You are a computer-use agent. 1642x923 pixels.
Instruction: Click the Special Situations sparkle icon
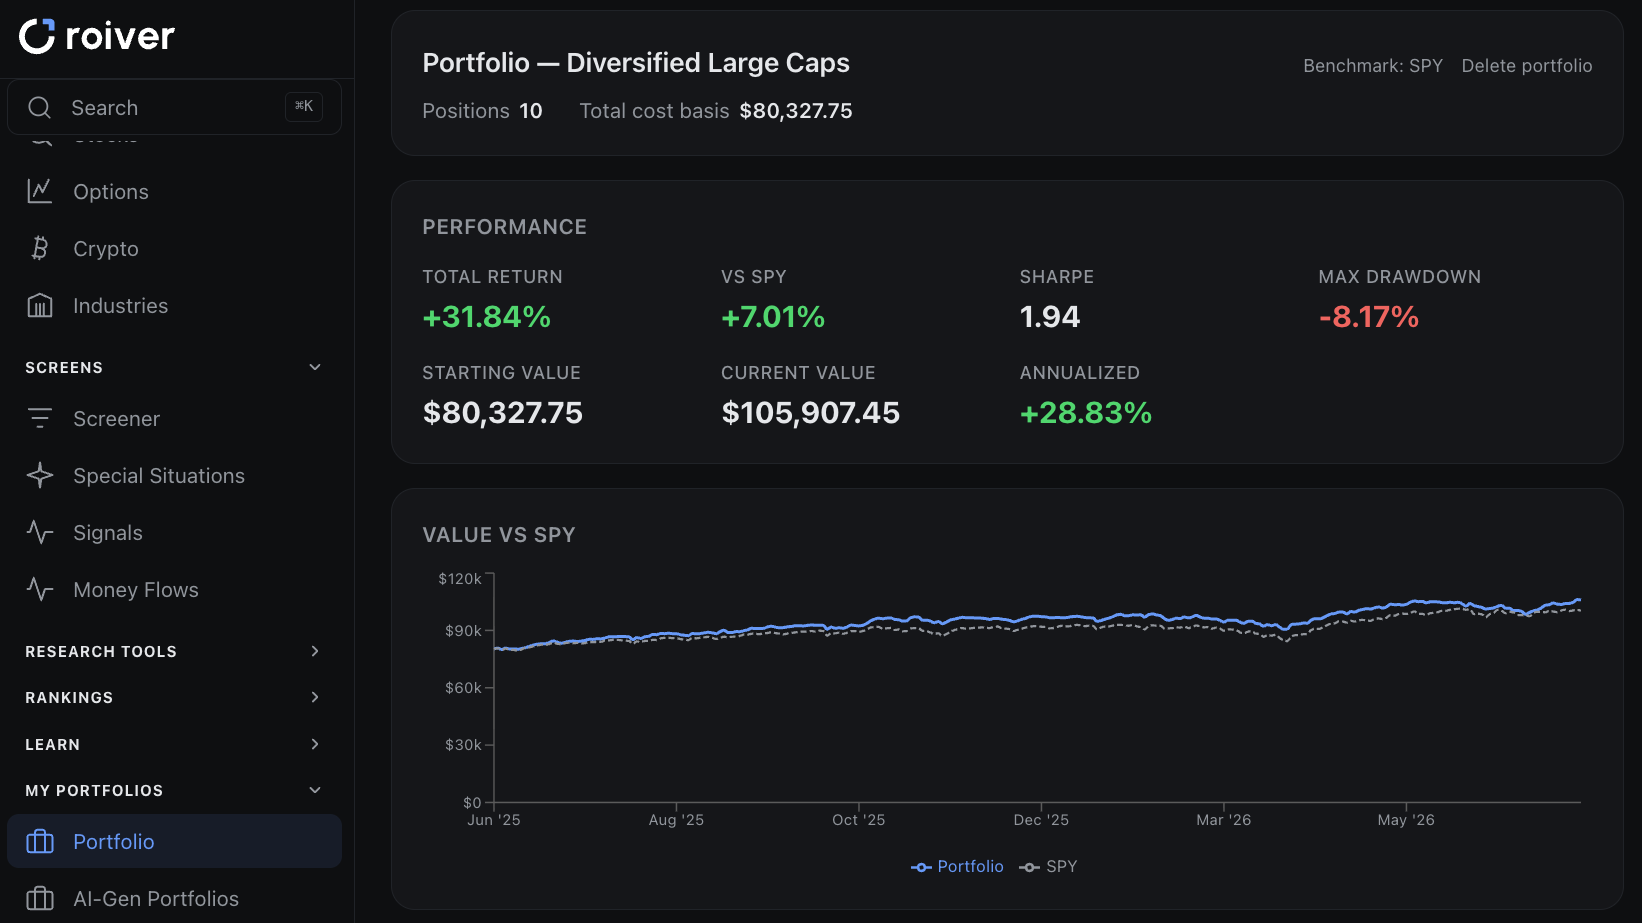pos(40,475)
